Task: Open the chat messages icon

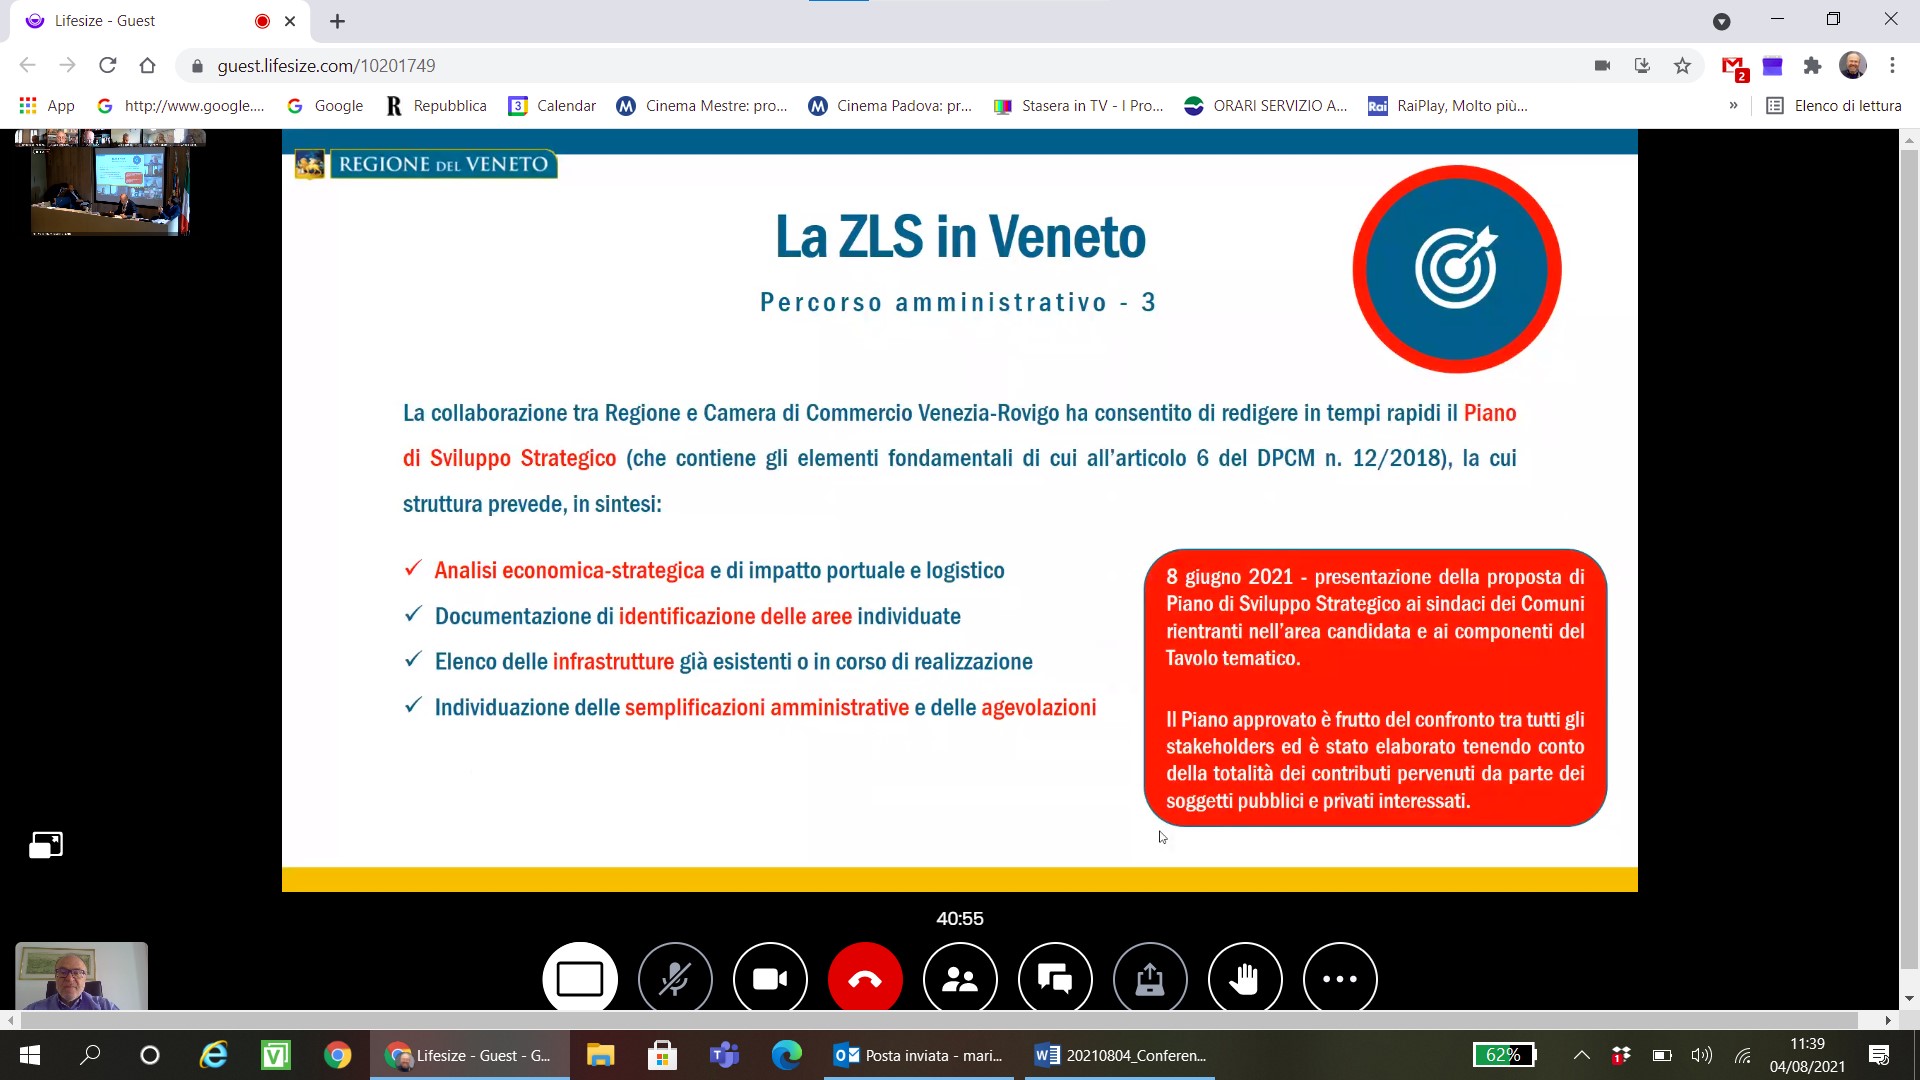Action: point(1055,979)
